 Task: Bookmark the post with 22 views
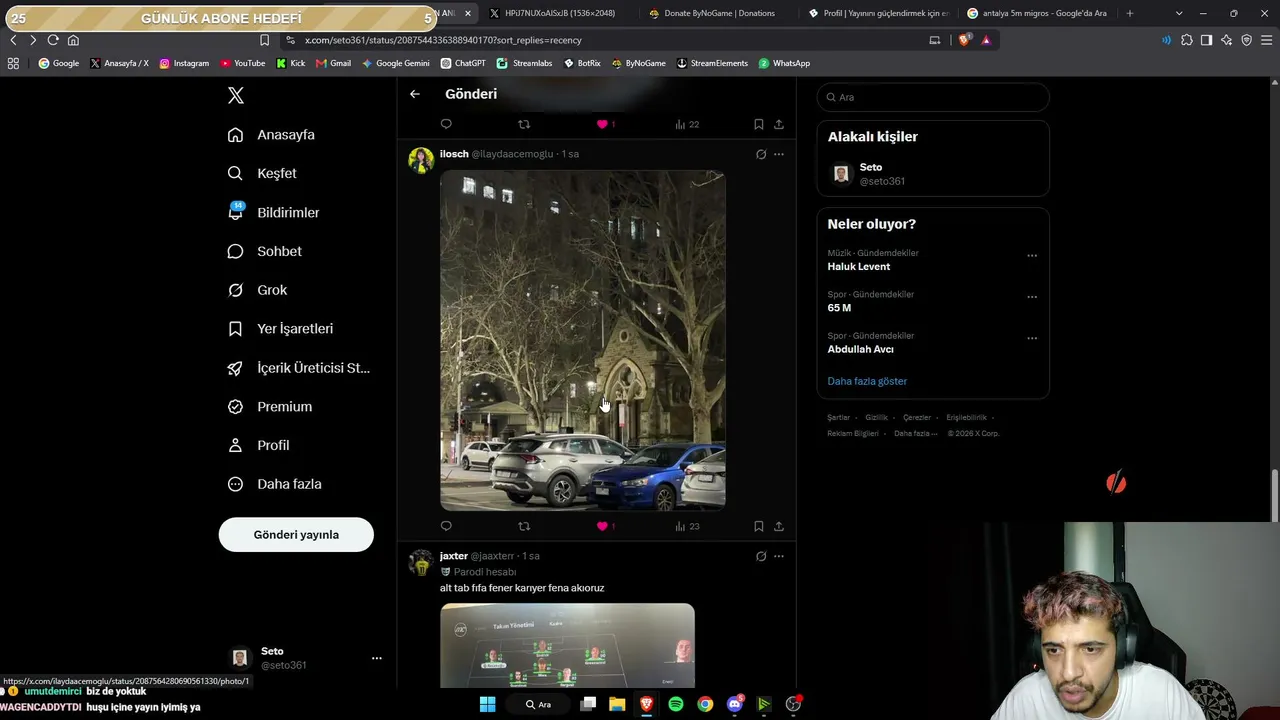tap(759, 124)
